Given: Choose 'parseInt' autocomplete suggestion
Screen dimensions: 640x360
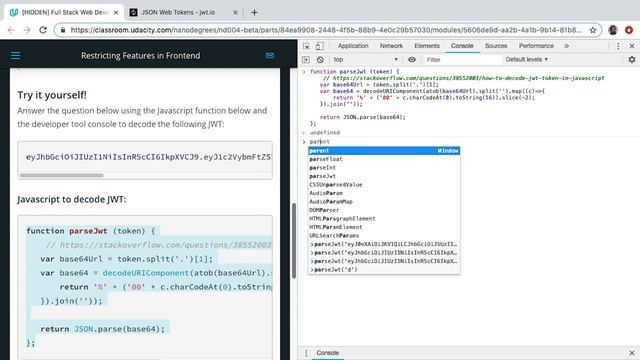Looking at the screenshot, I should pos(384,168).
